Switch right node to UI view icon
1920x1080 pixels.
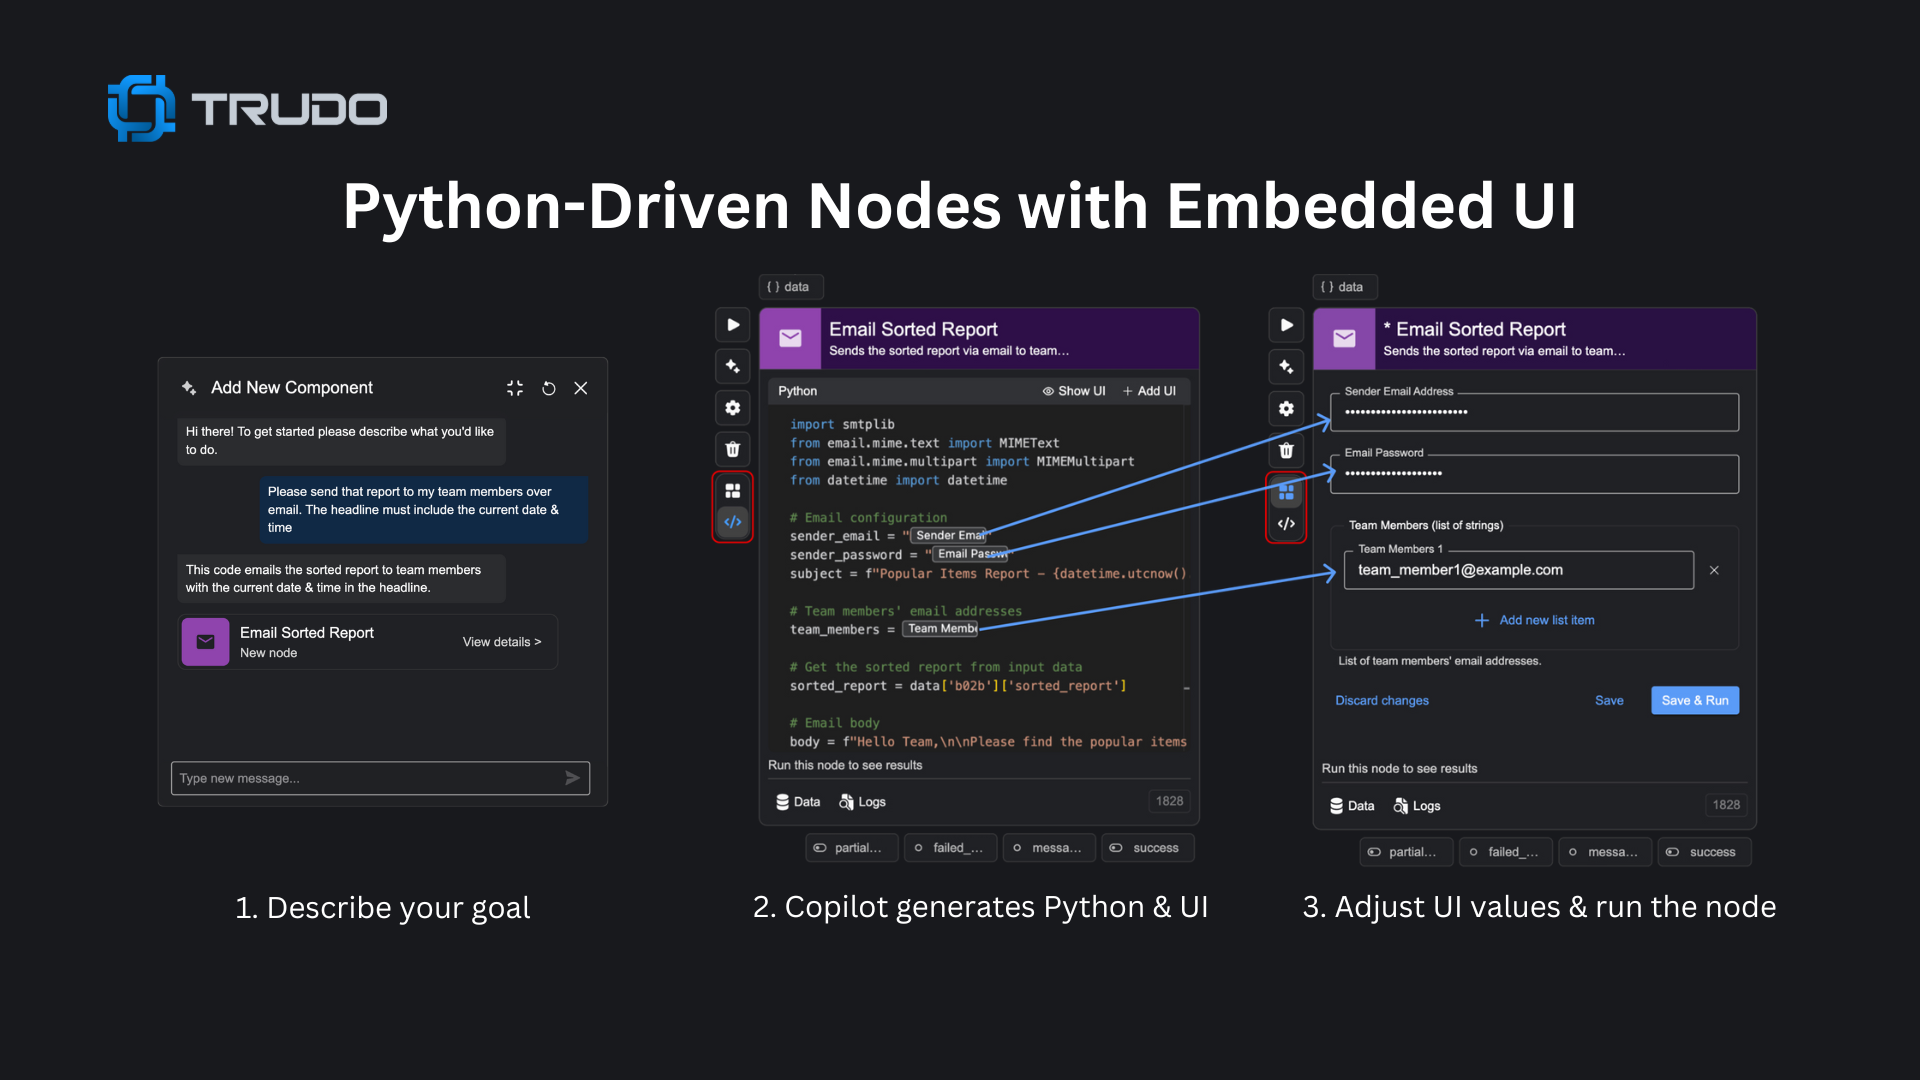[1287, 492]
